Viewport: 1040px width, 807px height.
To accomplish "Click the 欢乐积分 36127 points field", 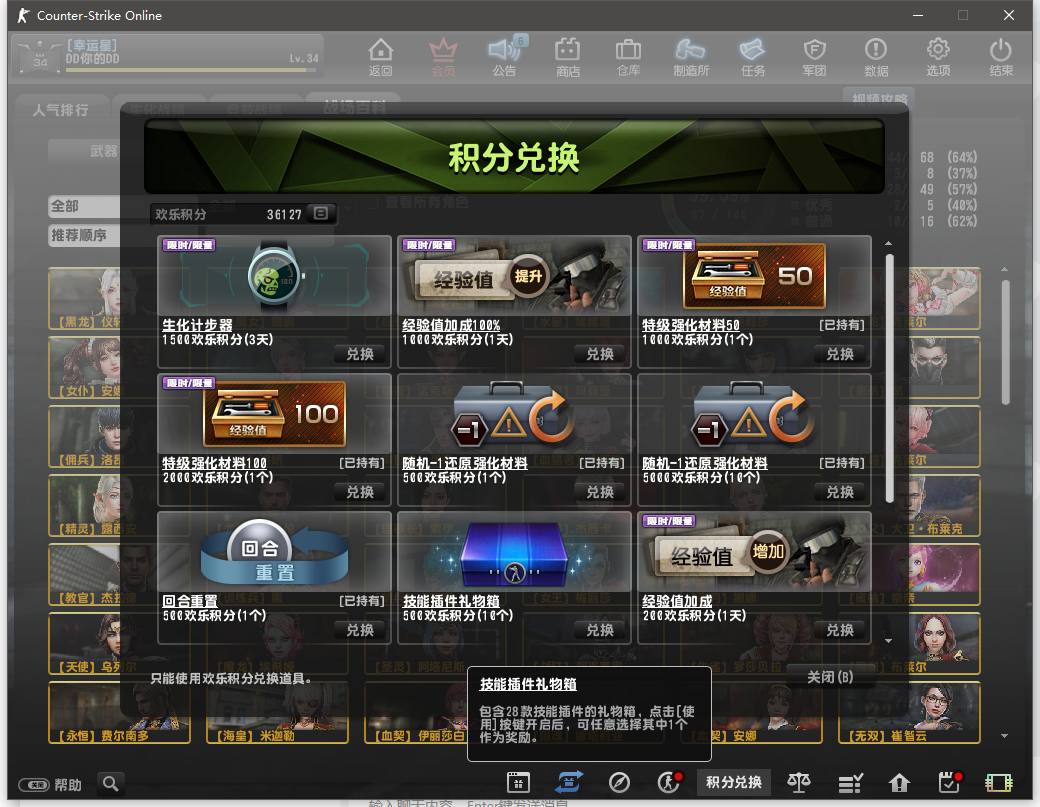I will click(243, 214).
